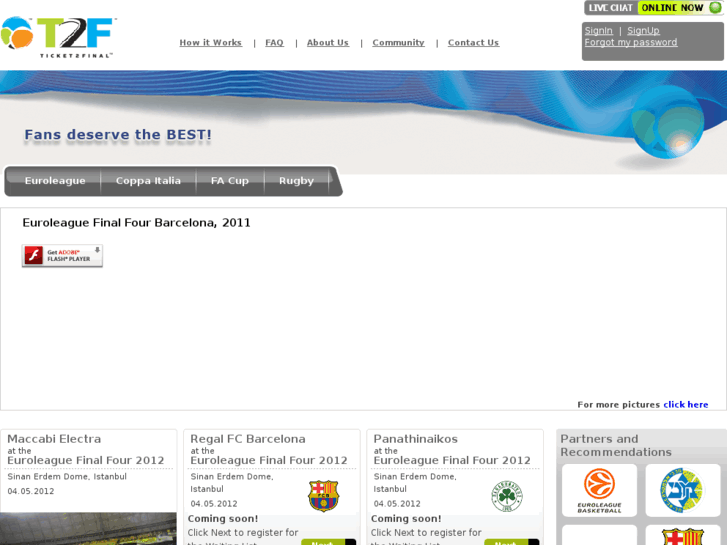Viewport: 727px width, 545px height.
Task: Click the Panathinaikos card title
Action: click(415, 439)
